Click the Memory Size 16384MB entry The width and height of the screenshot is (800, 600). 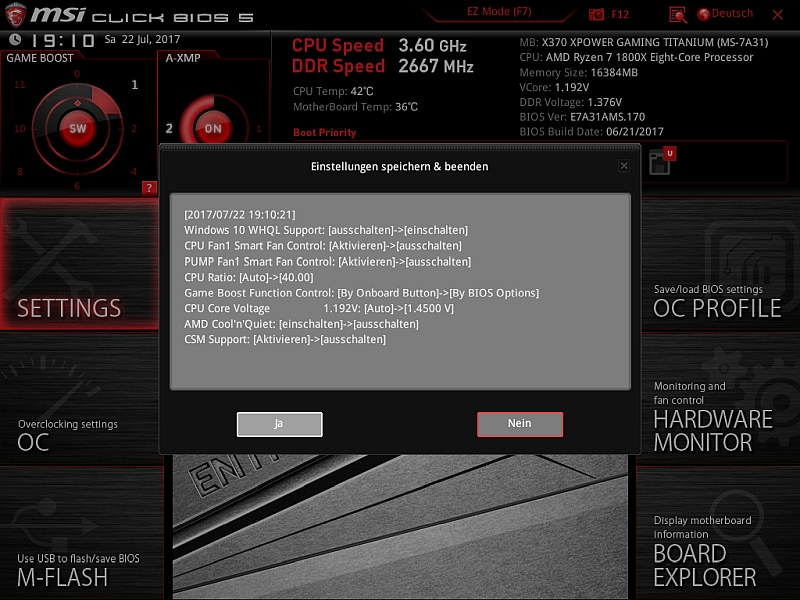579,72
